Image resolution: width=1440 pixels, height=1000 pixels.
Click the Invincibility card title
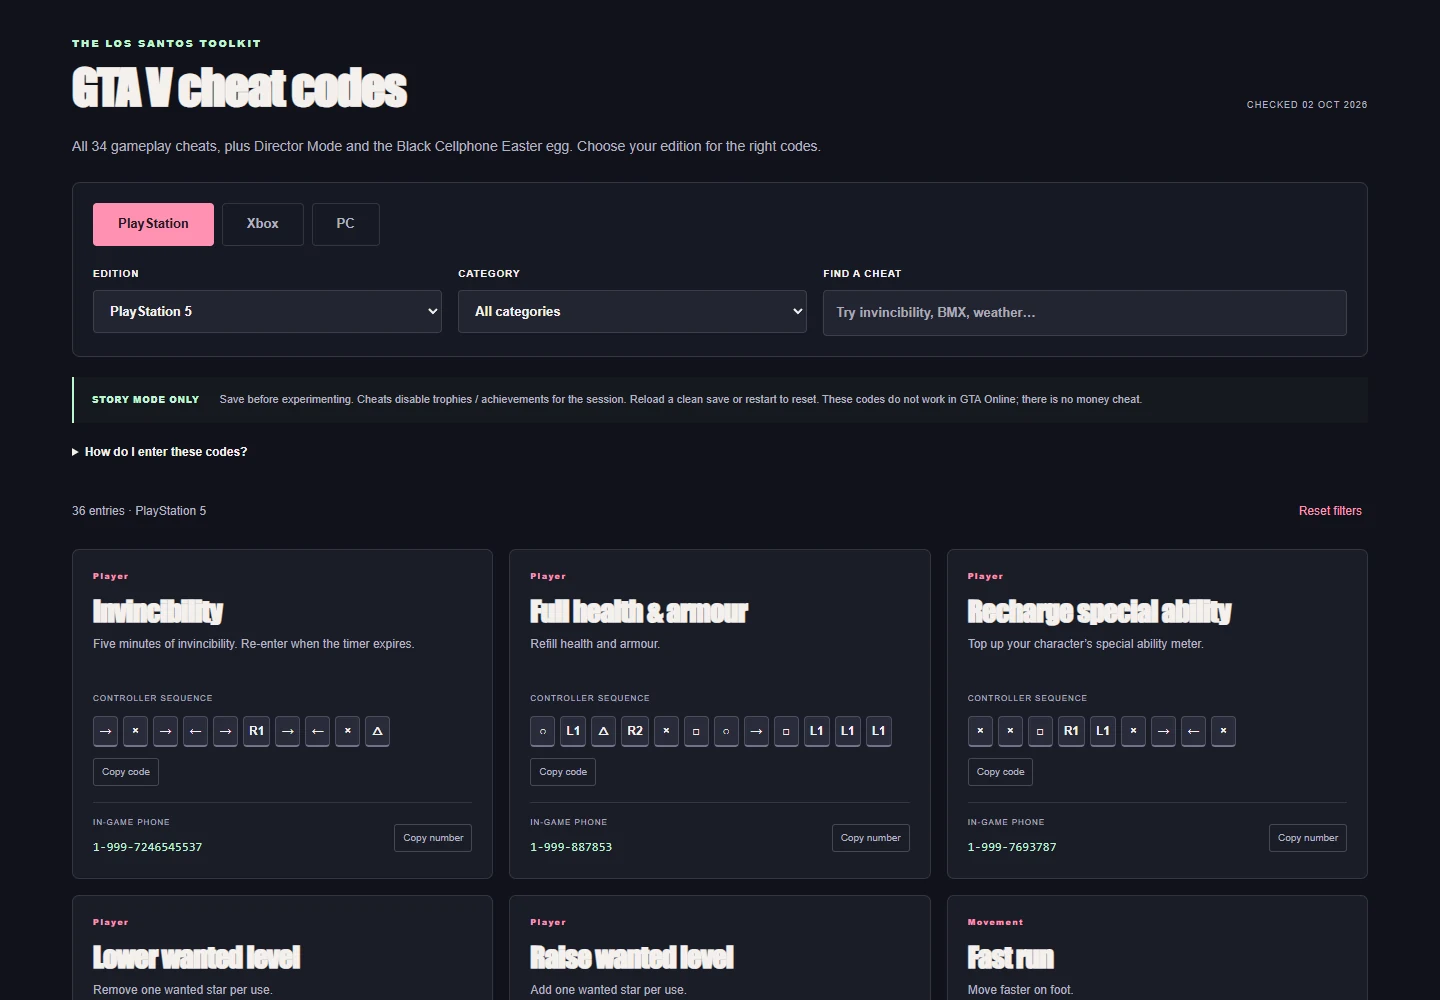click(158, 611)
